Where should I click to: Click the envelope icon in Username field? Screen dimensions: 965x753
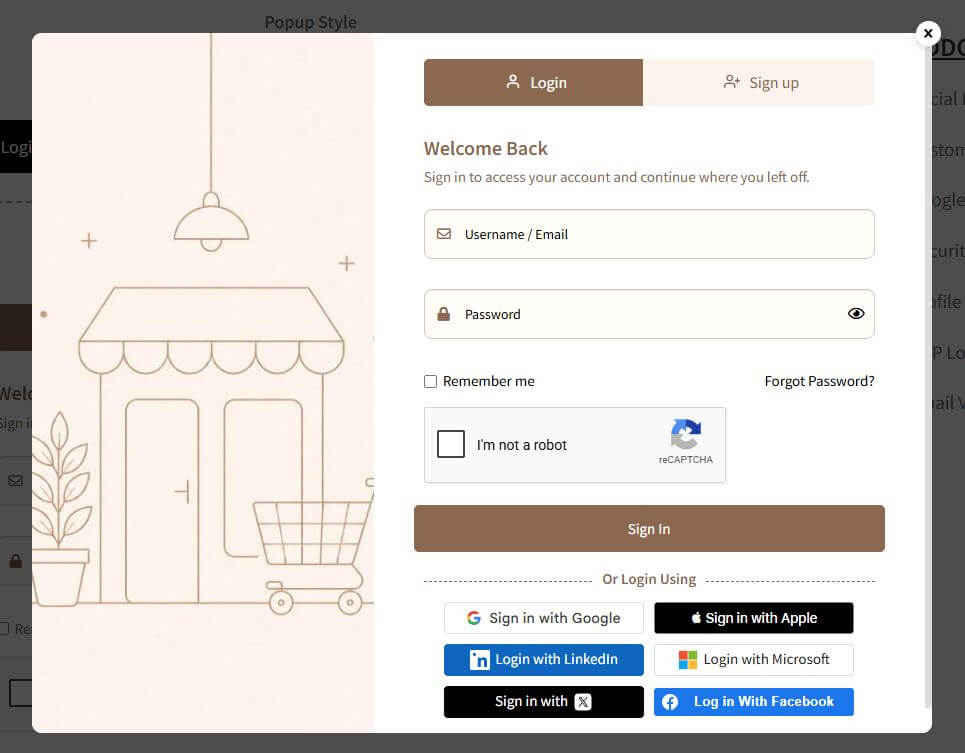444,234
